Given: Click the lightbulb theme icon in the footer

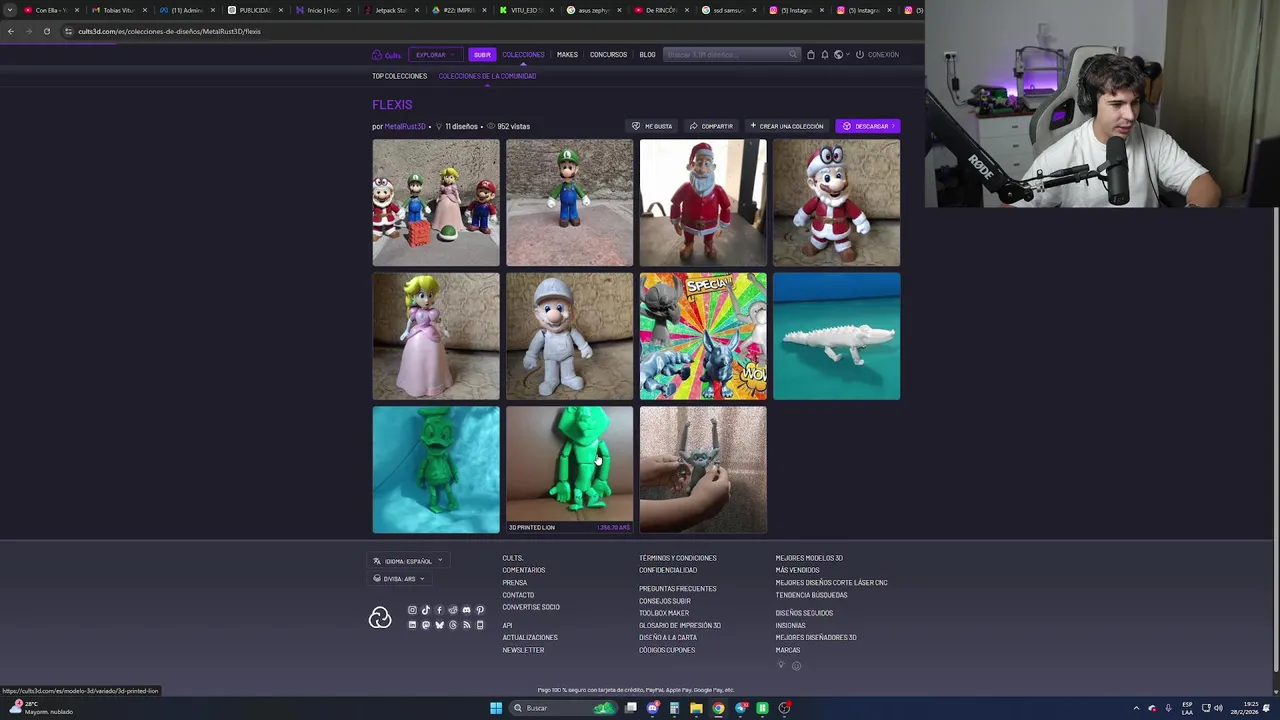Looking at the screenshot, I should point(781,665).
